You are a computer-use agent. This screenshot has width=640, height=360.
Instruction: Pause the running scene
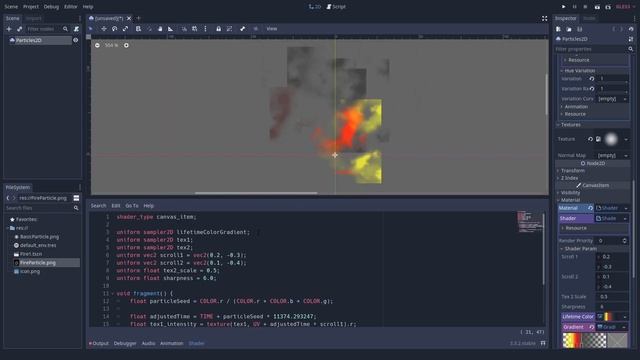tap(574, 7)
